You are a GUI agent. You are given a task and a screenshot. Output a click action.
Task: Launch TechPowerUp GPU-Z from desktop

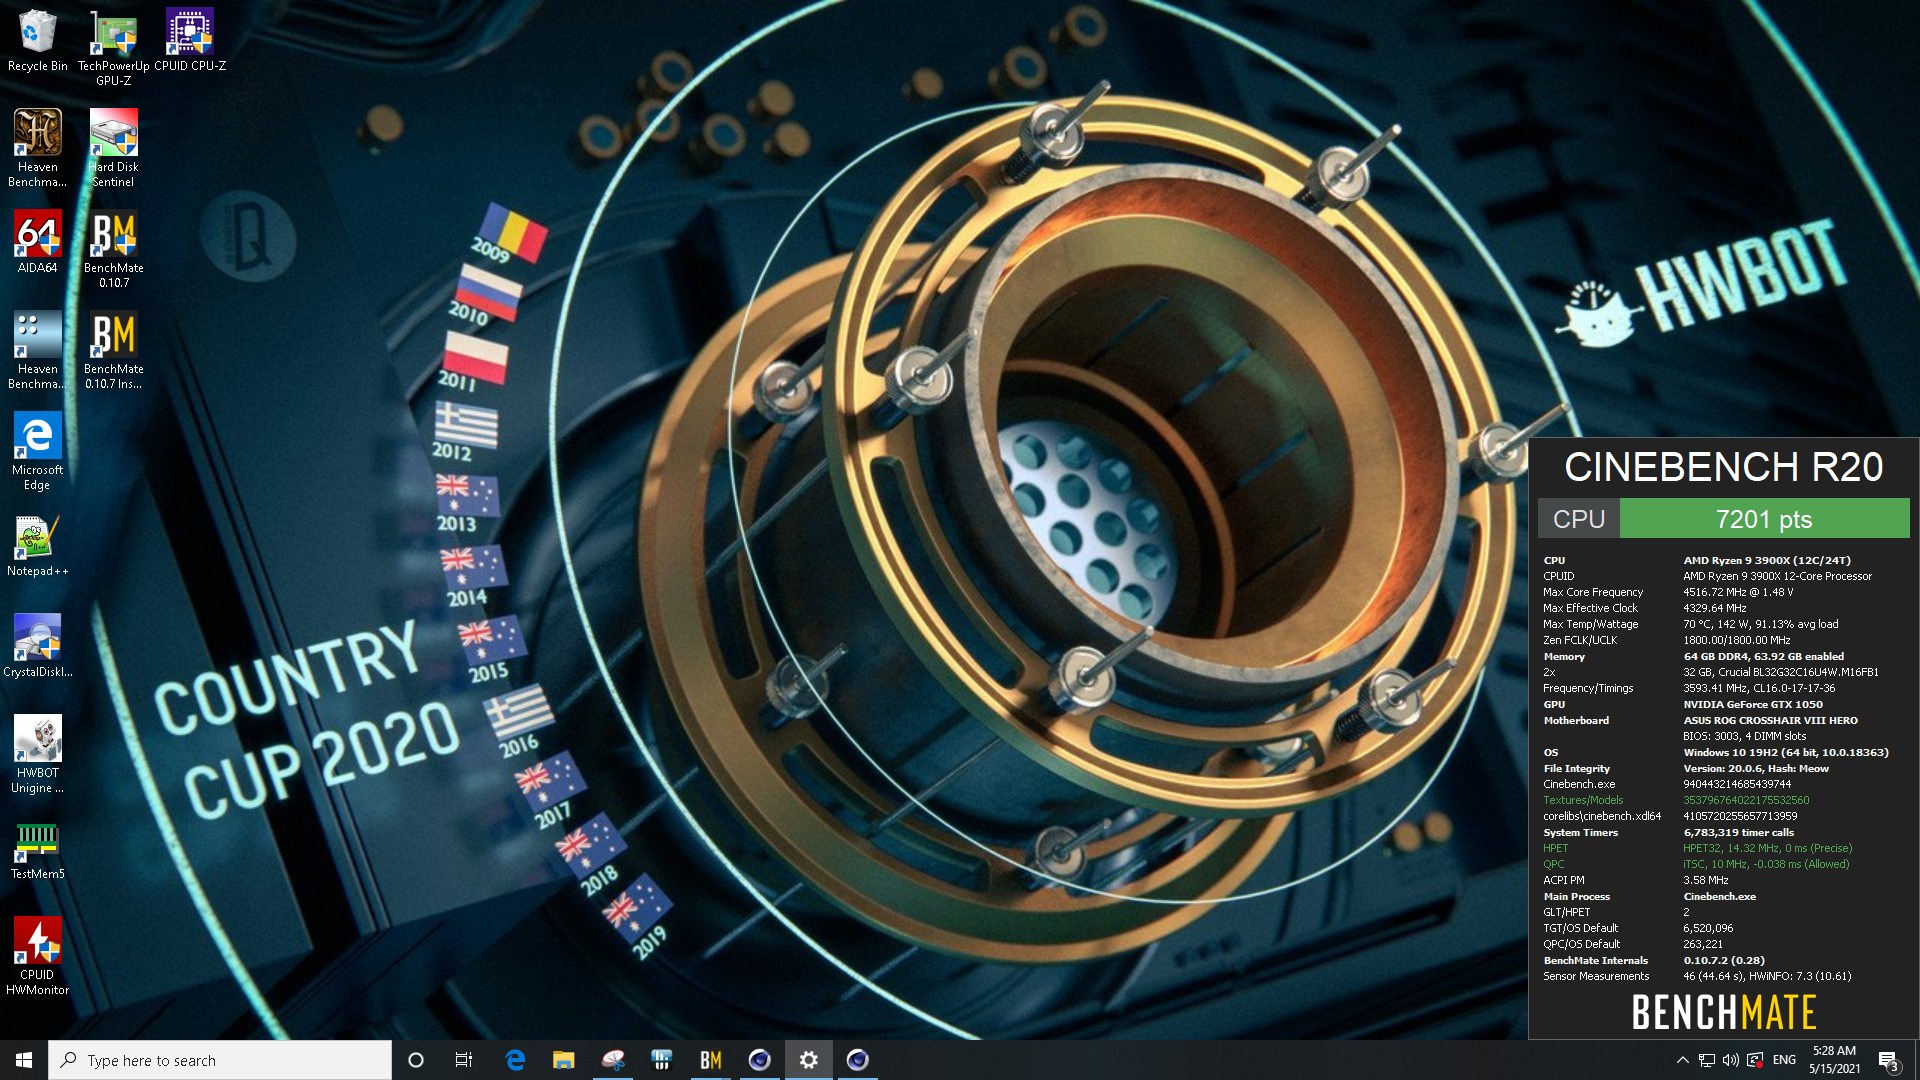tap(113, 48)
